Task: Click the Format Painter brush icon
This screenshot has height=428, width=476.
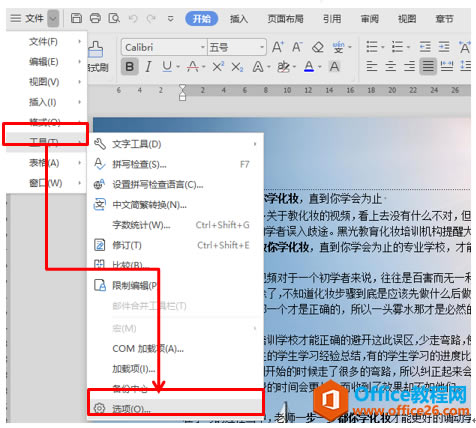Action: point(96,49)
